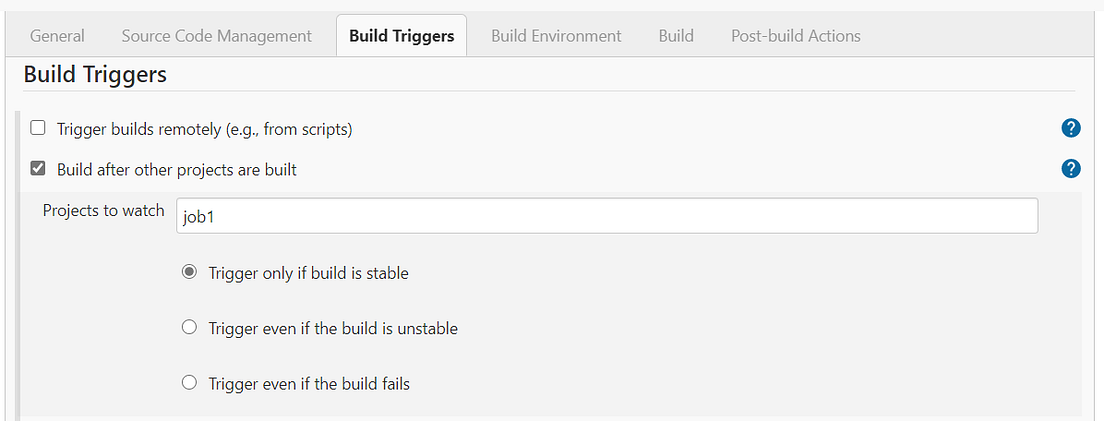Switch to the General tab
Image resolution: width=1104 pixels, height=421 pixels.
tap(57, 36)
